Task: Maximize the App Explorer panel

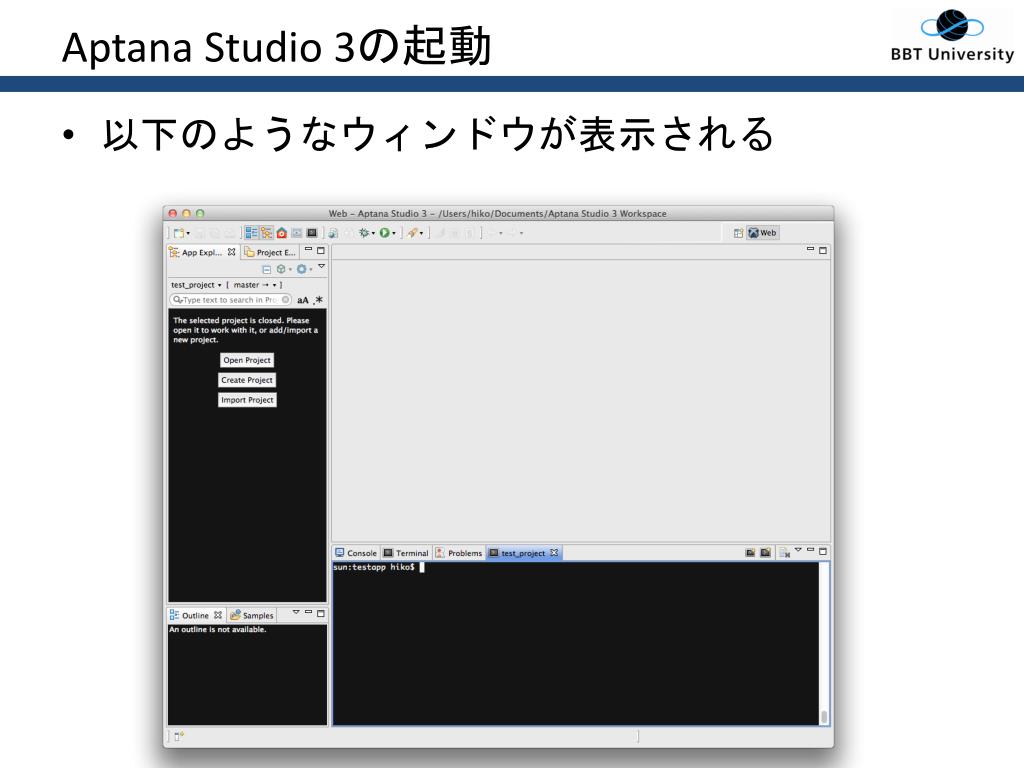Action: tap(321, 250)
